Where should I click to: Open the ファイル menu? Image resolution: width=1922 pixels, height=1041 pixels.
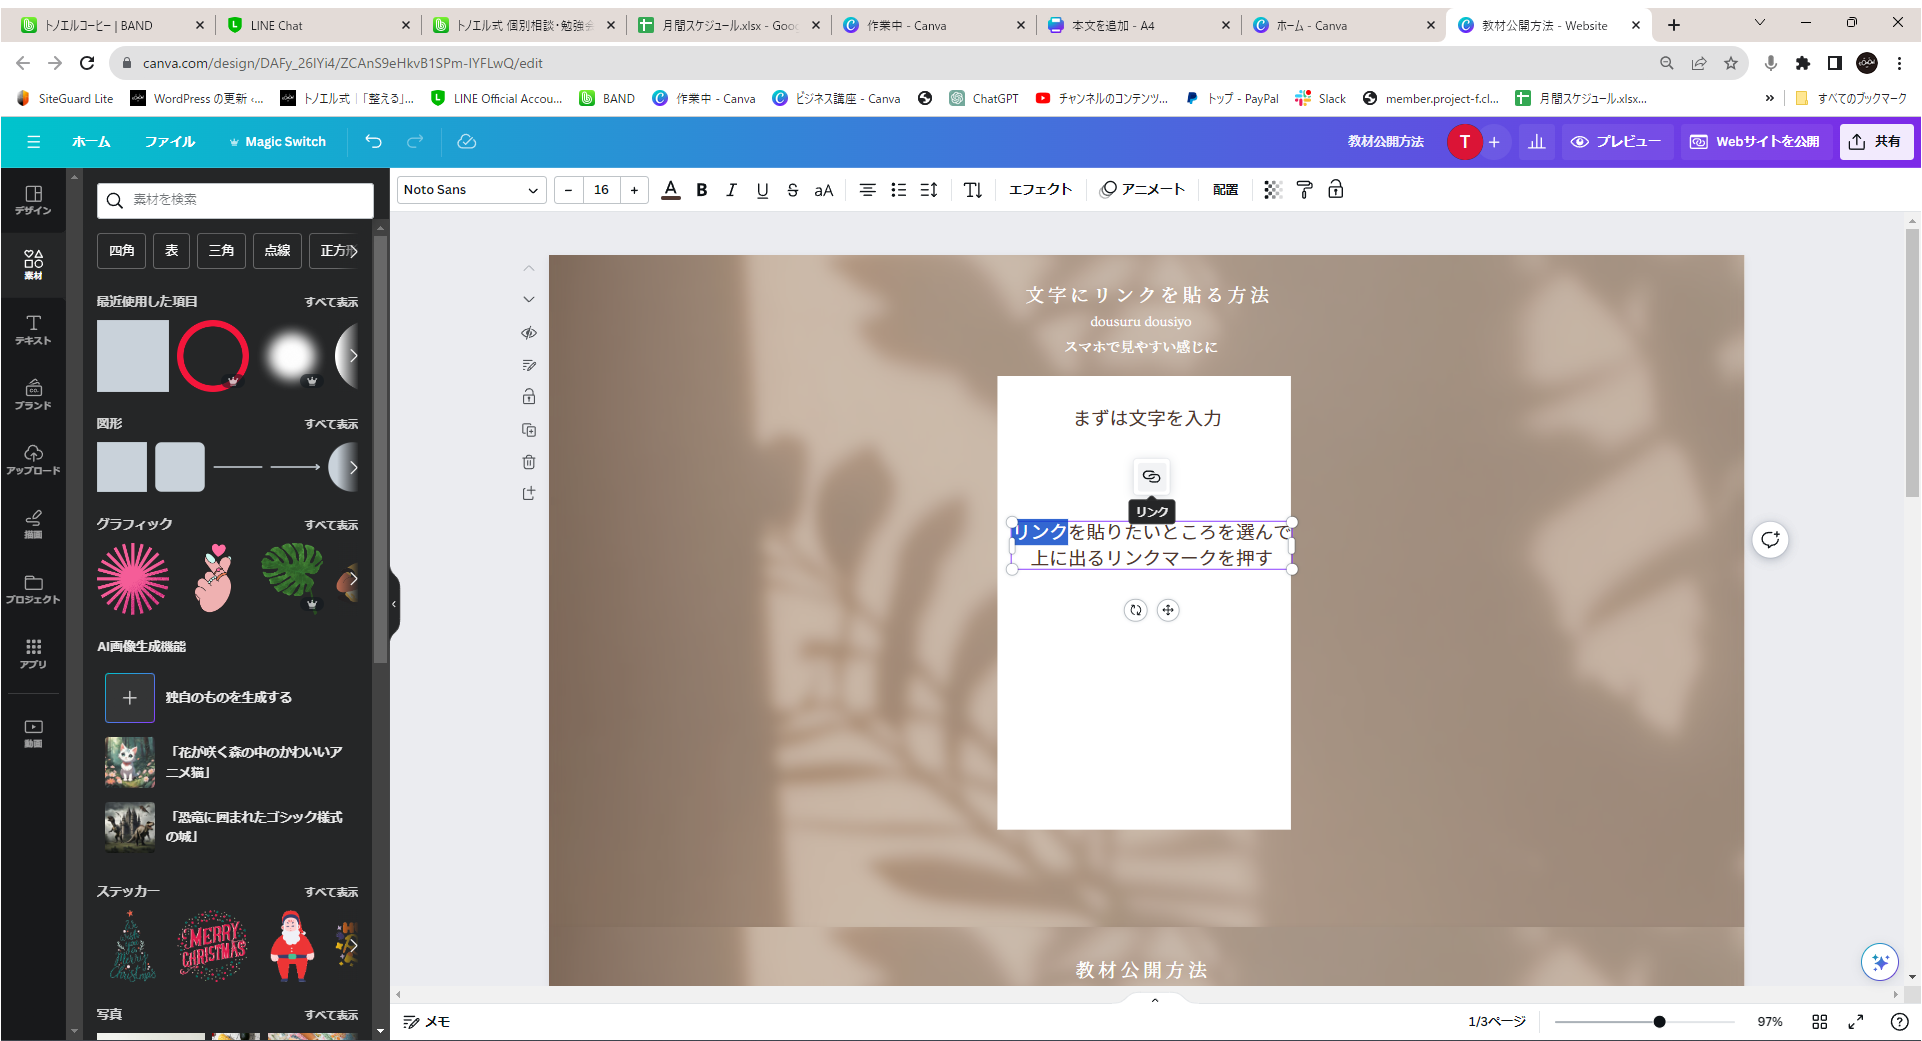pyautogui.click(x=169, y=142)
